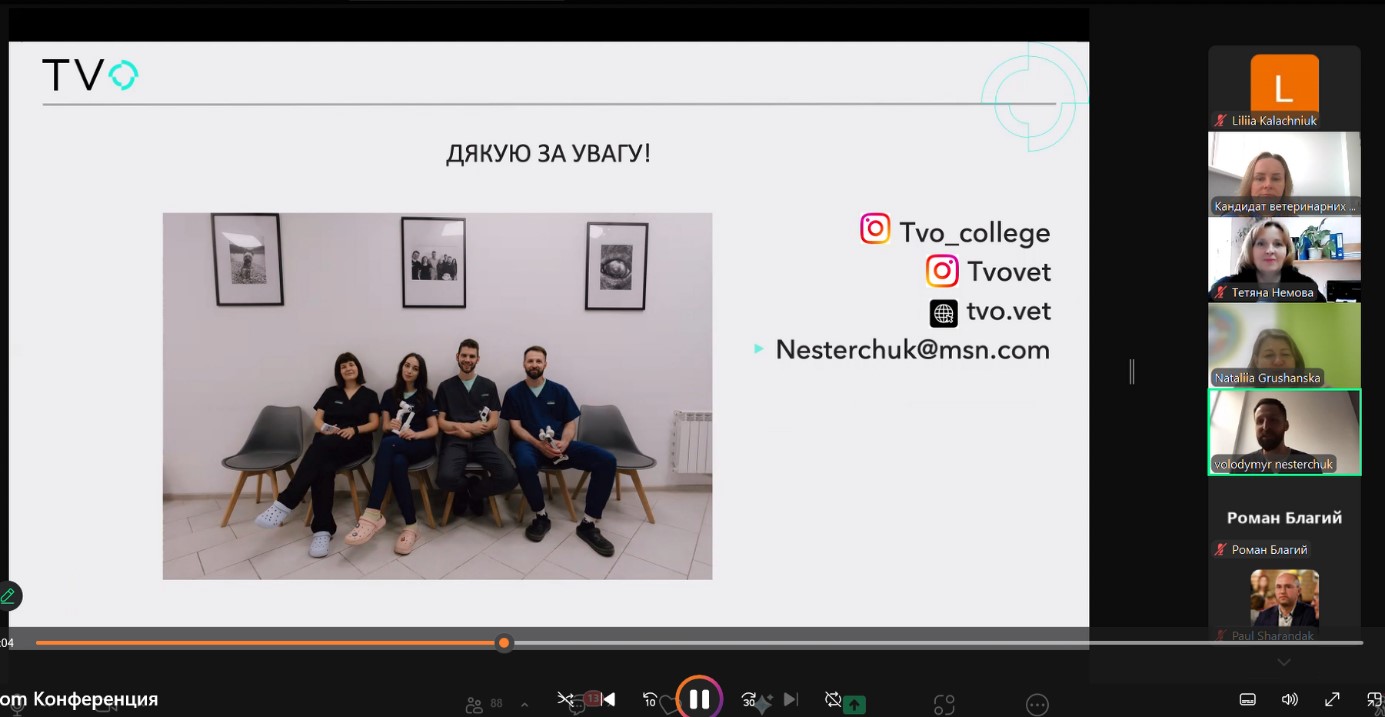Select the Кандидат ветеринарних participant video
The height and width of the screenshot is (717, 1385).
1284,174
